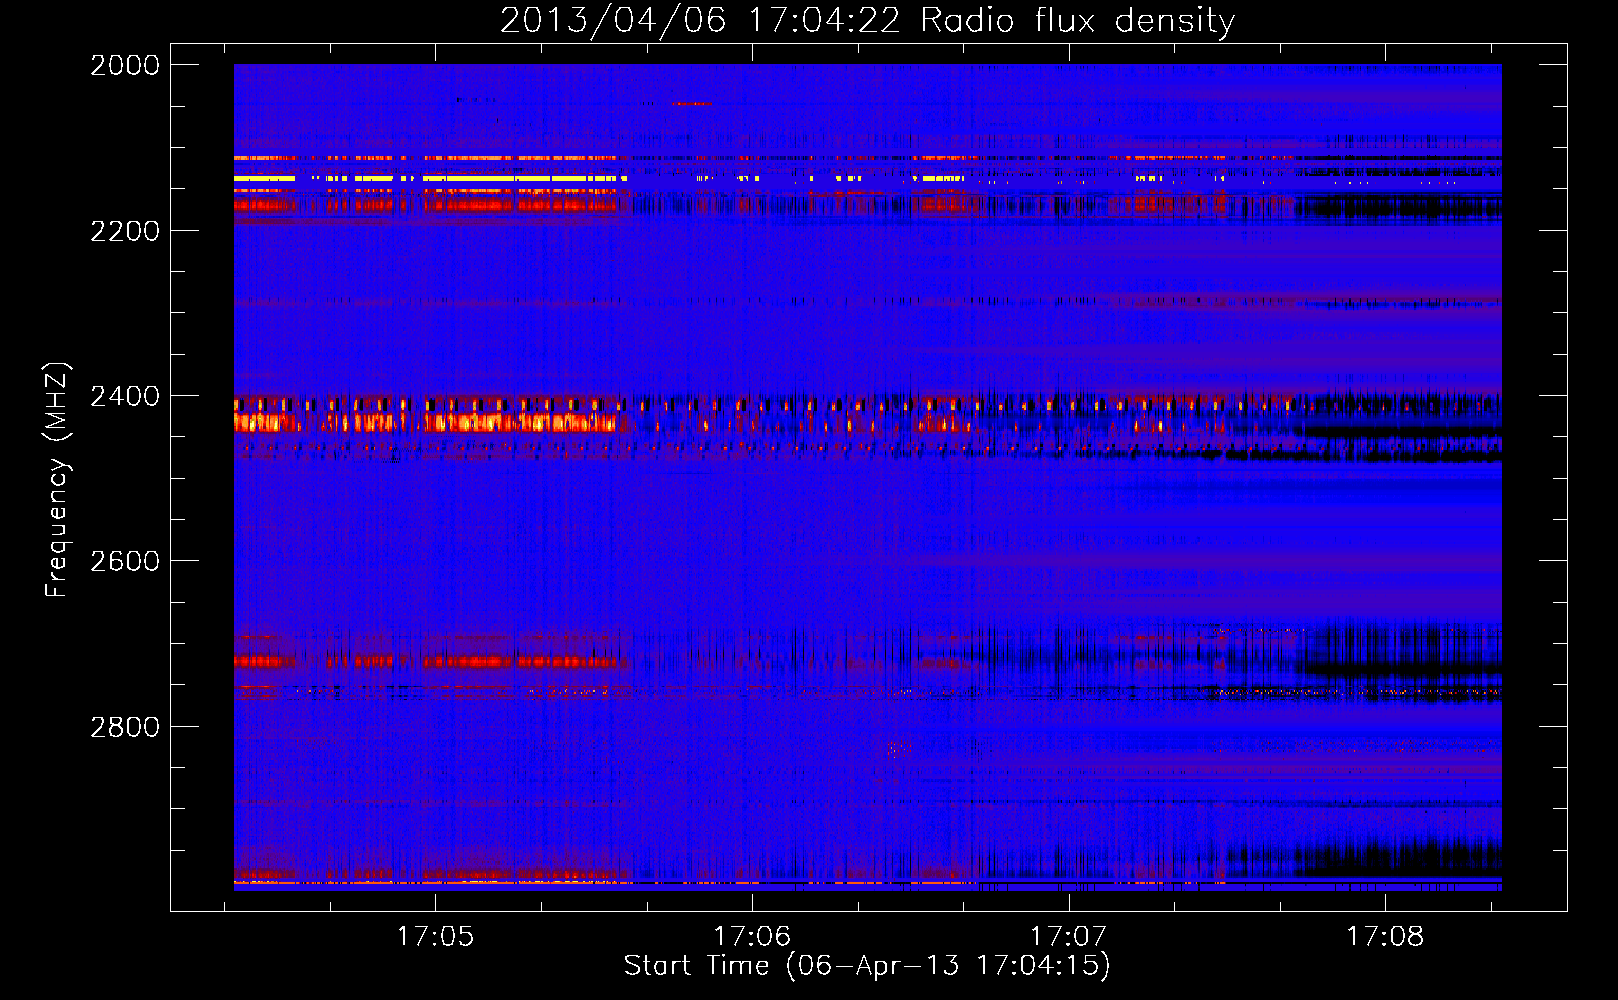This screenshot has height=1000, width=1618.
Task: Click the 2200 frequency tick label
Action: click(x=125, y=231)
